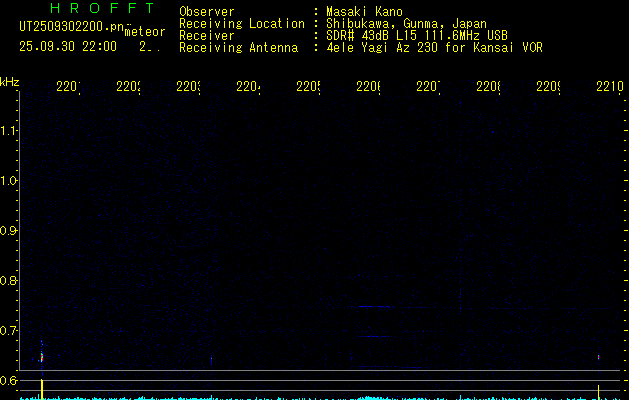Select the Shibukawa, Gunma, Japan location text
629x400 pixels.
pyautogui.click(x=406, y=24)
